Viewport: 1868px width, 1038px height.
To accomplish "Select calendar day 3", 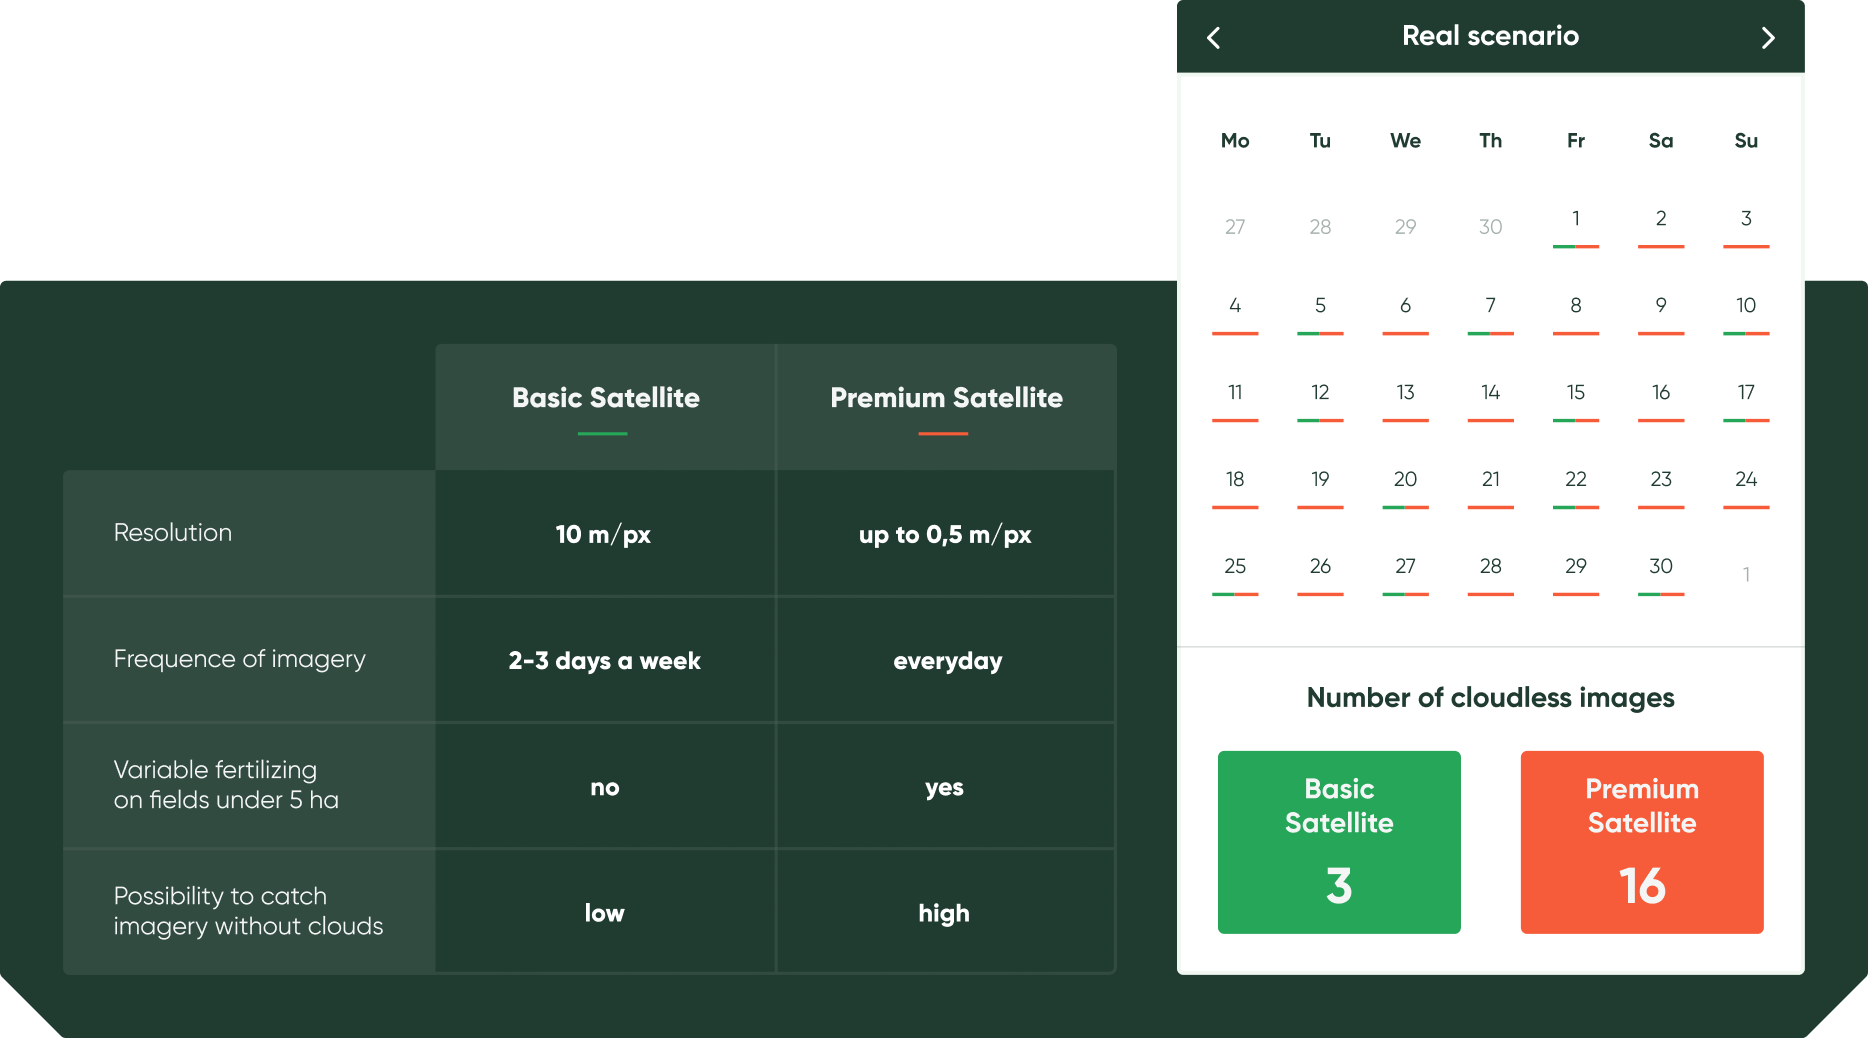I will click(x=1746, y=226).
